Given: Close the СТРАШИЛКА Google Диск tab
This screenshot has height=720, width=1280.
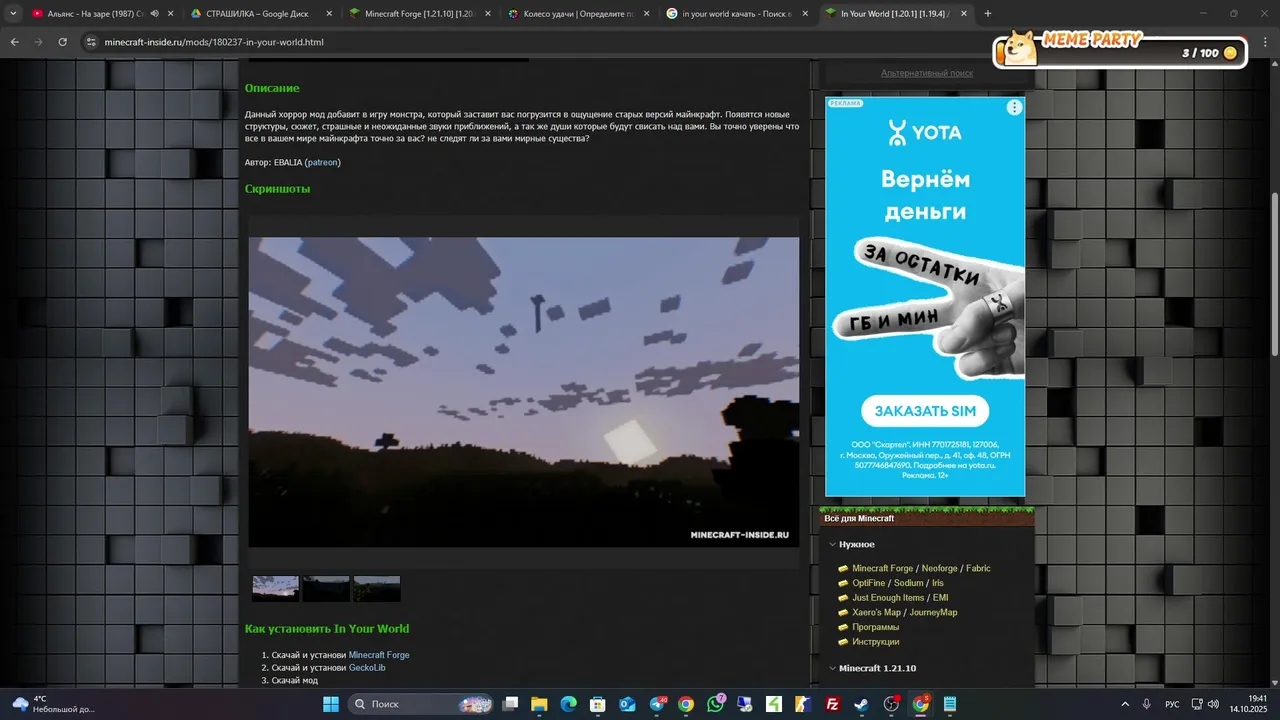Looking at the screenshot, I should coord(330,14).
